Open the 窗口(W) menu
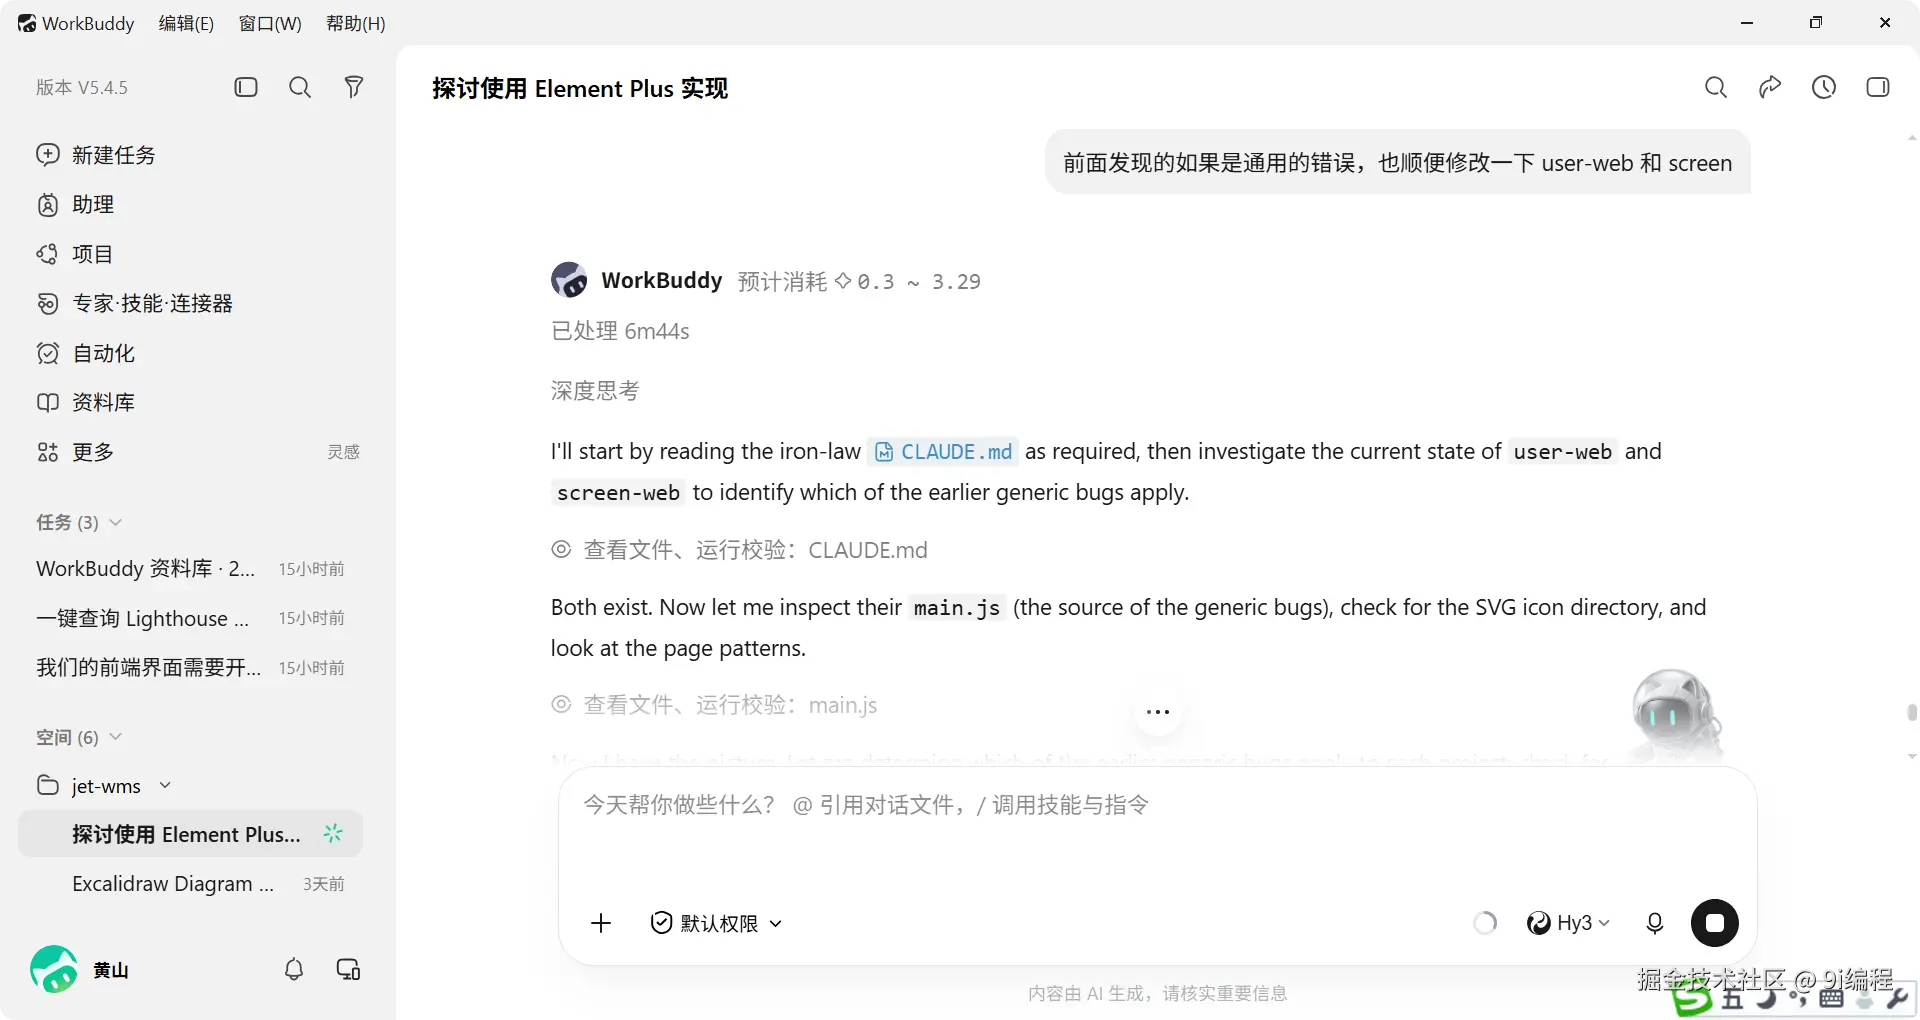Viewport: 1920px width, 1020px height. (x=270, y=23)
